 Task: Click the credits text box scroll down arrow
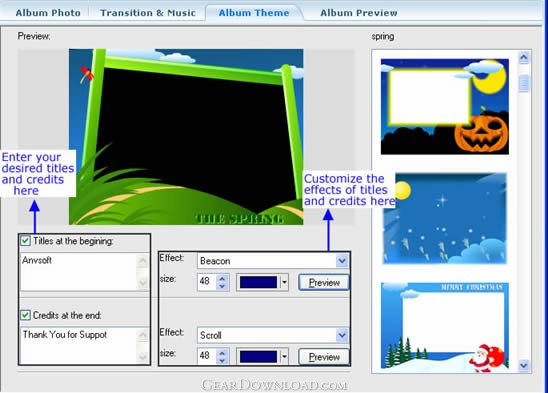[143, 357]
